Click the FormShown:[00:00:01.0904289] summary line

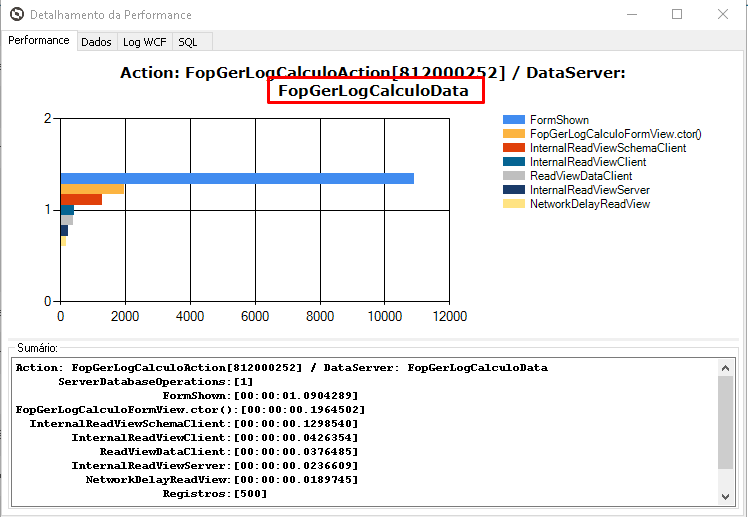[x=260, y=395]
